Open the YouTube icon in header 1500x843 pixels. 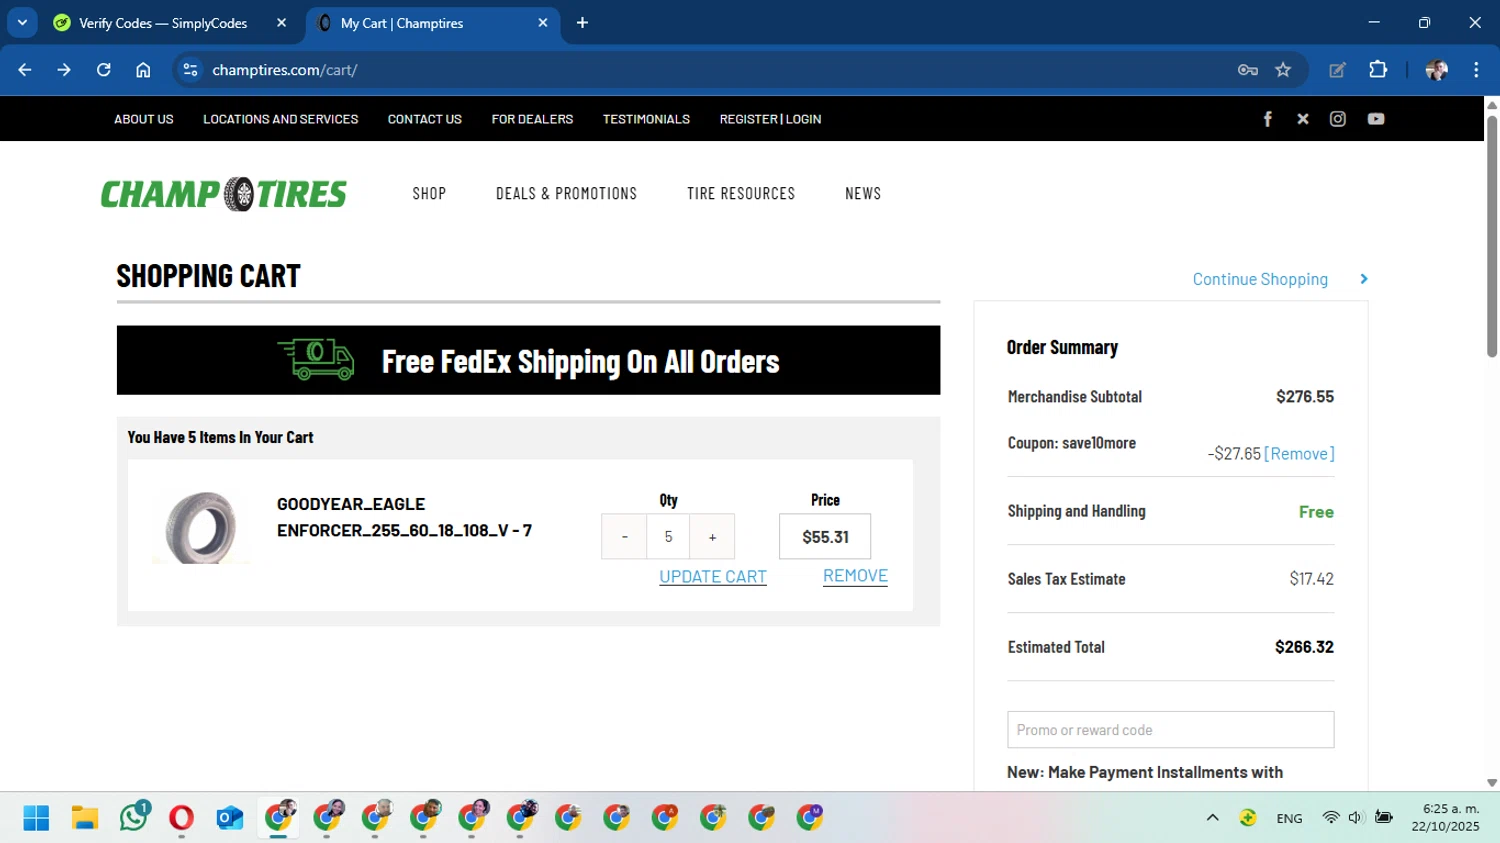point(1376,119)
